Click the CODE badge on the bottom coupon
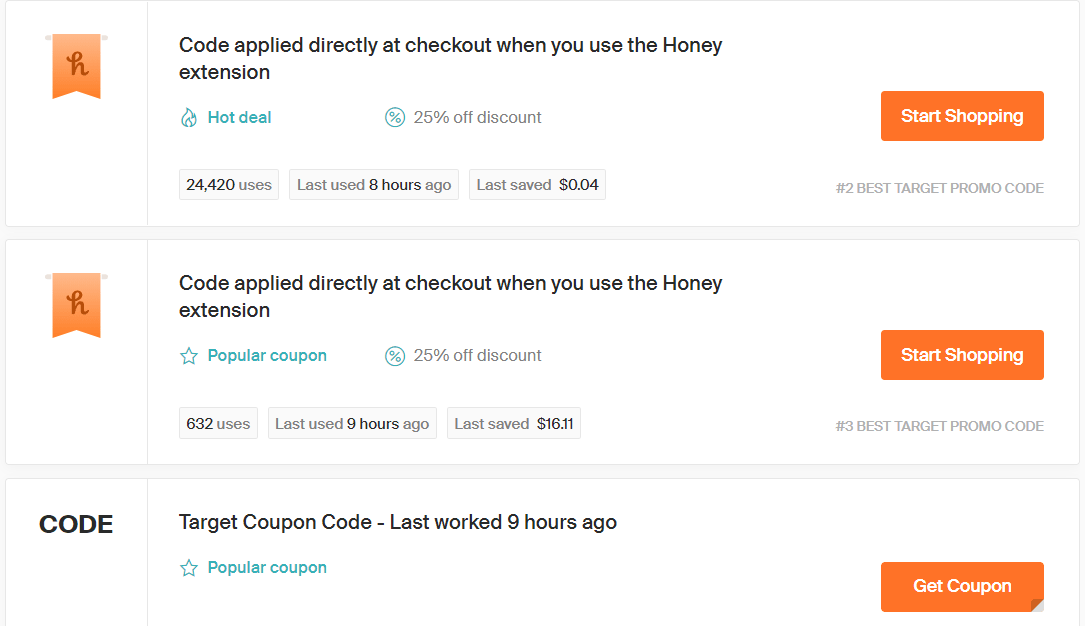The width and height of the screenshot is (1085, 626). click(x=76, y=523)
